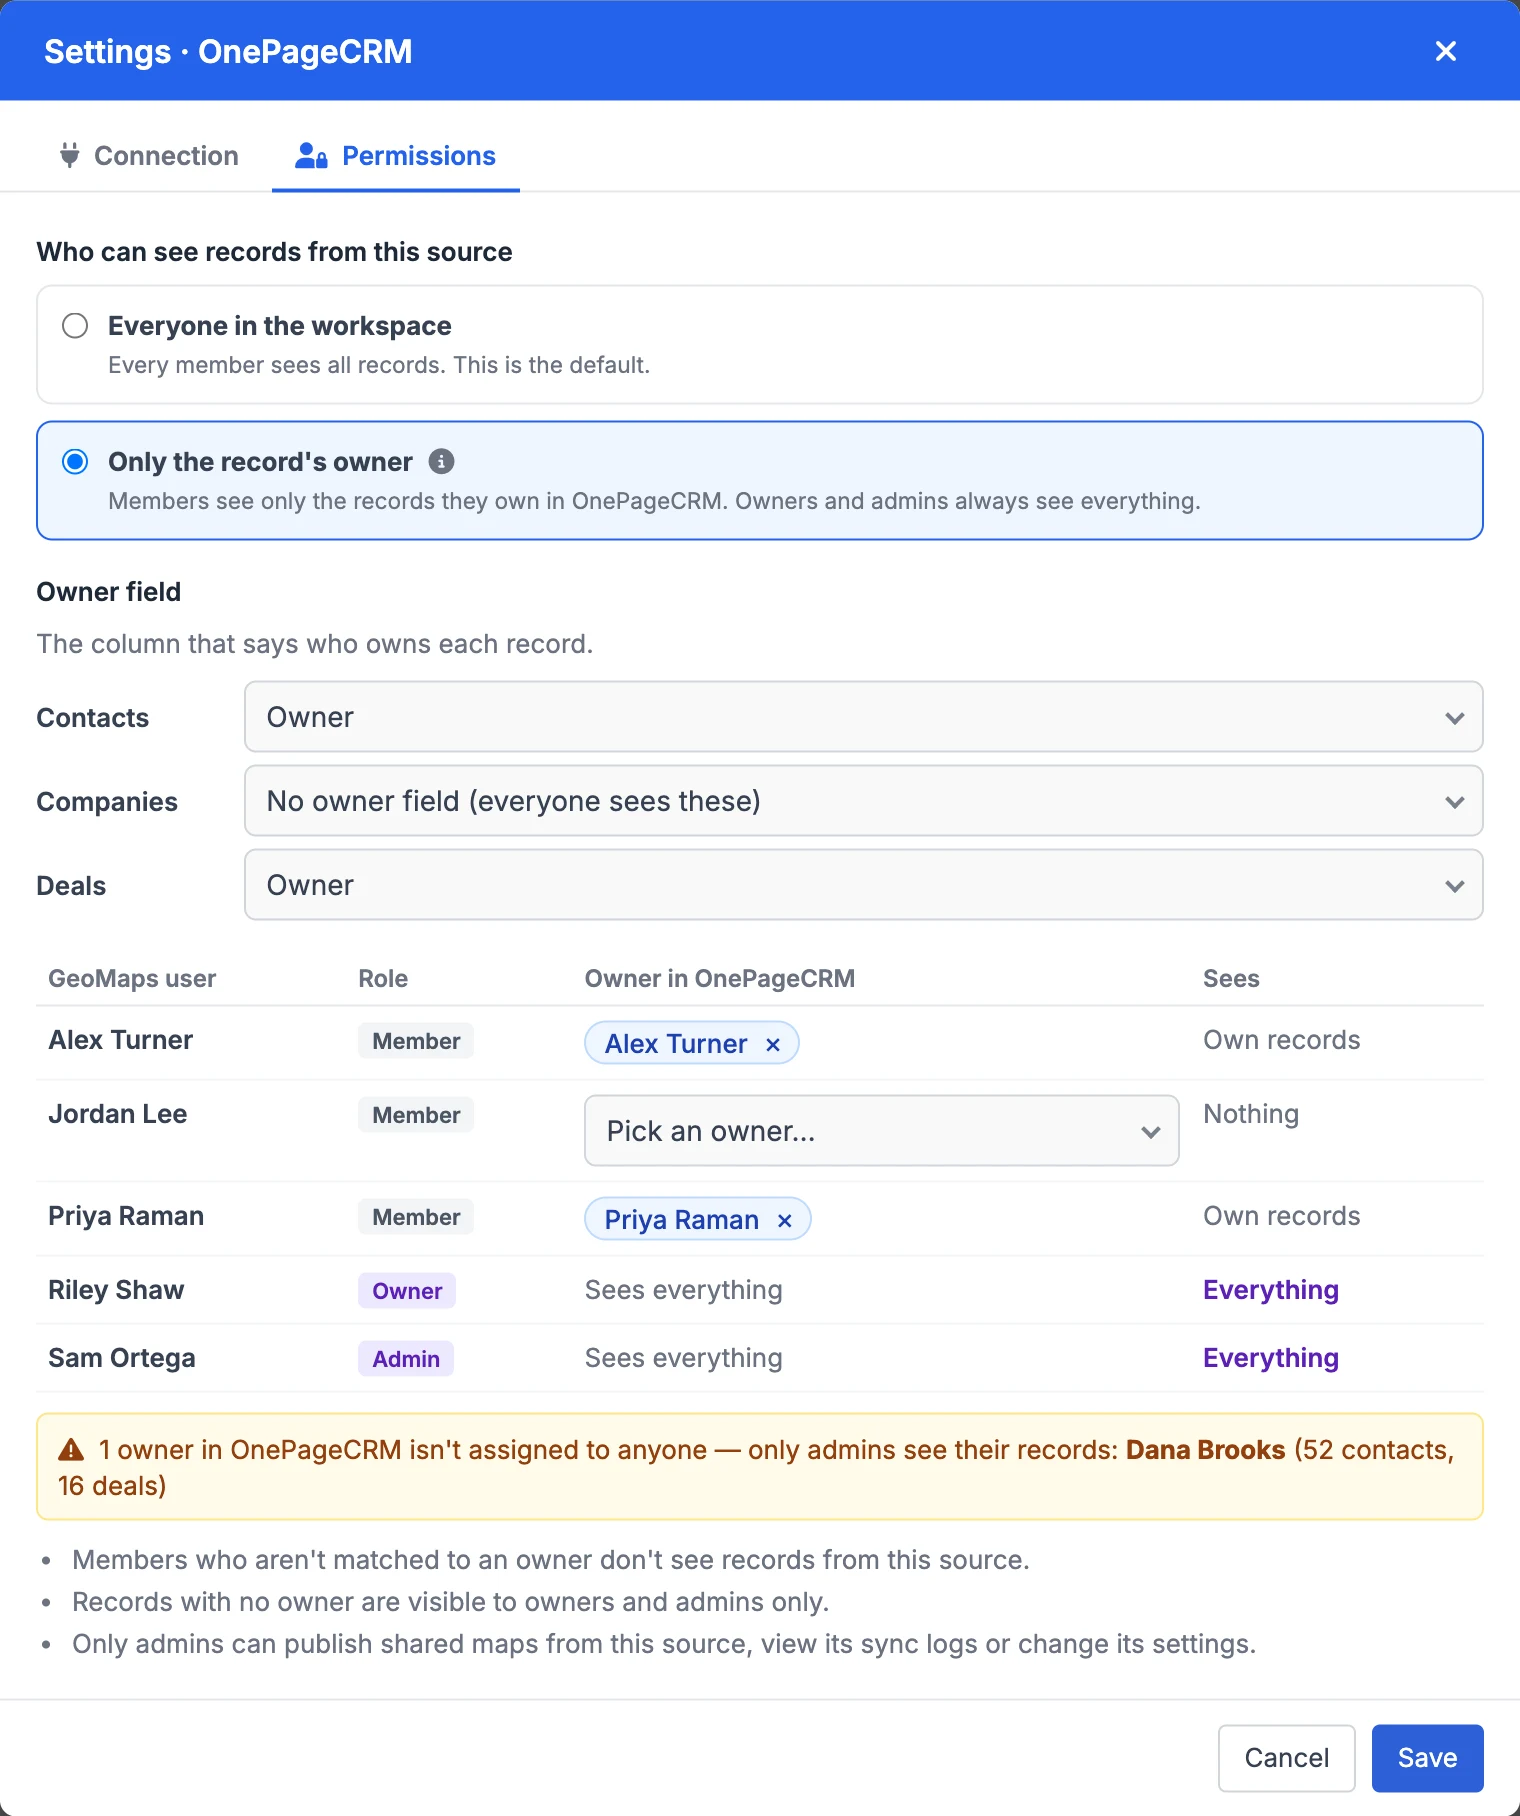This screenshot has height=1816, width=1520.
Task: Click the Member badge in Jordan Lee's row
Action: (x=416, y=1115)
